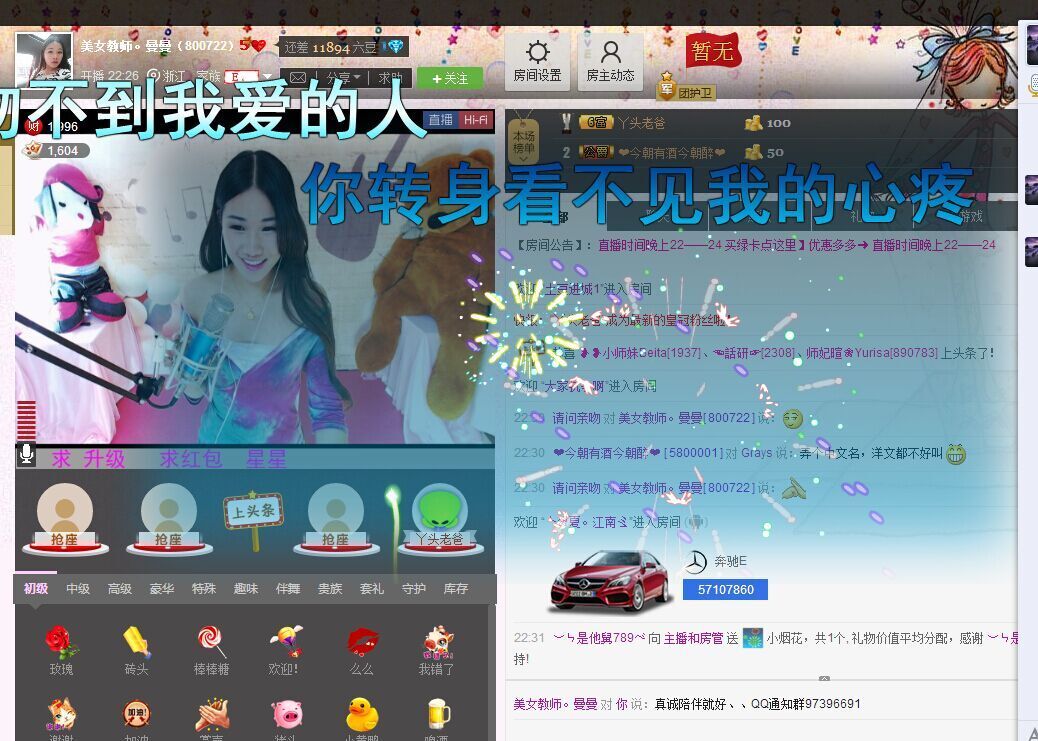
Task: Grab the second 抢座 seat
Action: coord(168,520)
